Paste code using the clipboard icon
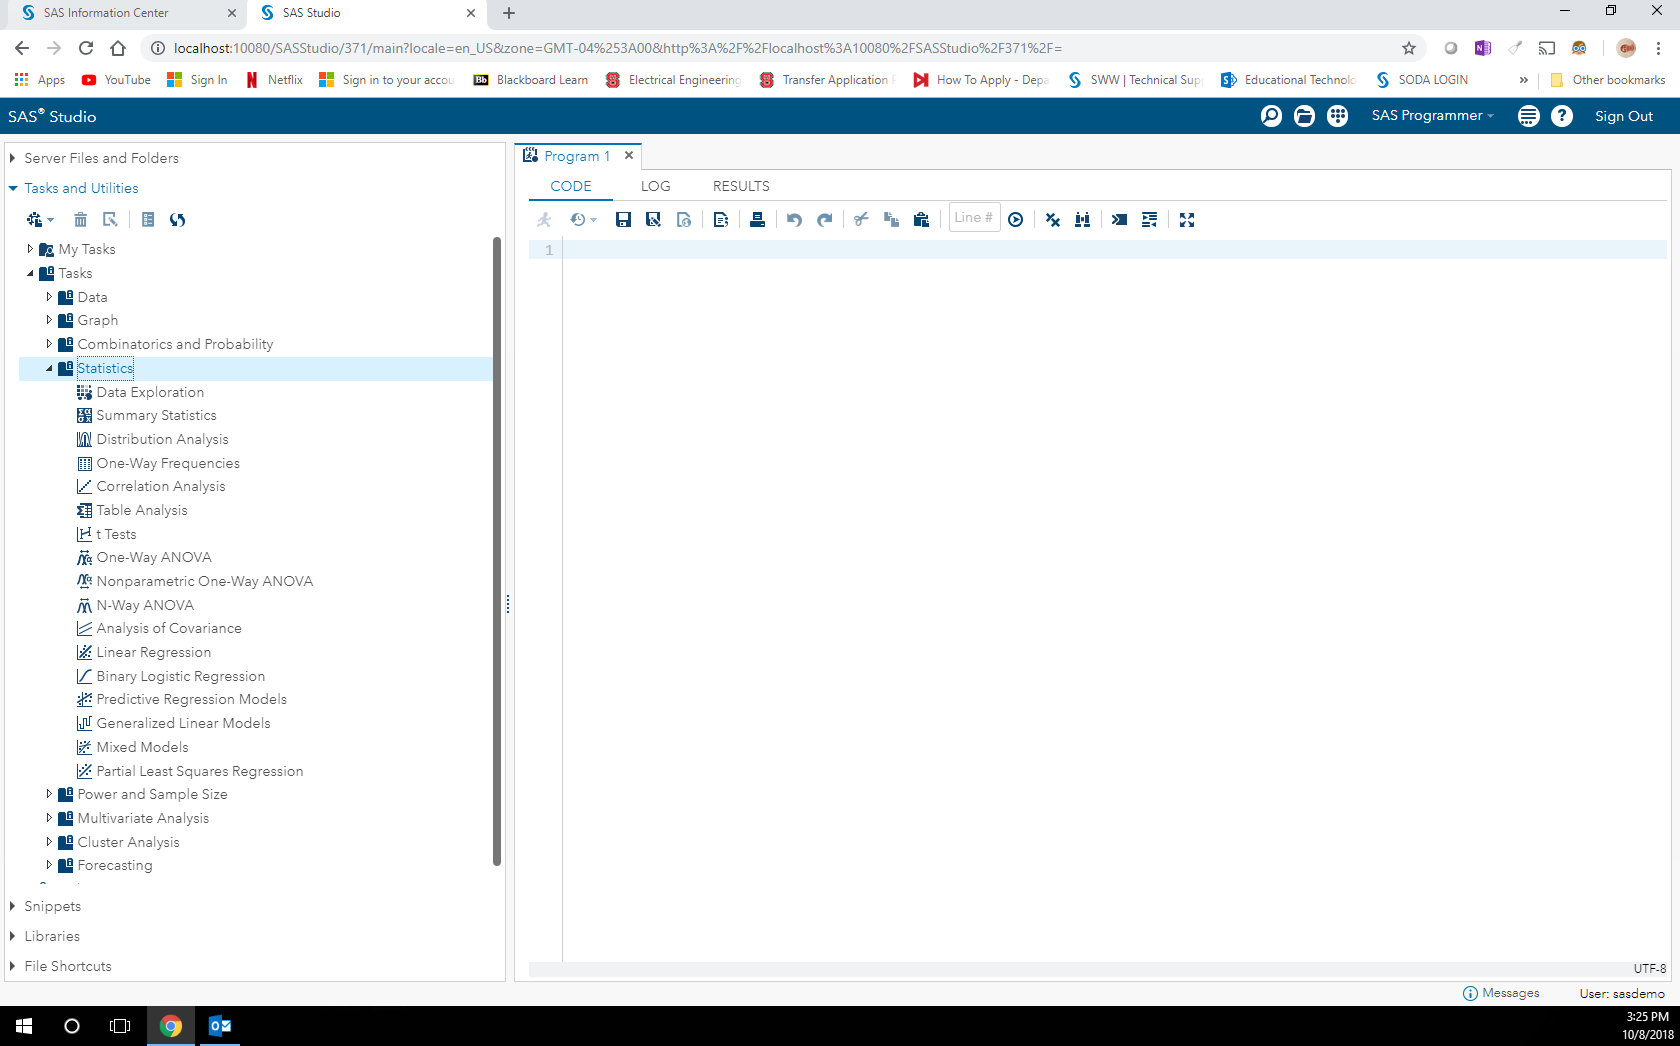The height and width of the screenshot is (1046, 1680). click(x=921, y=219)
